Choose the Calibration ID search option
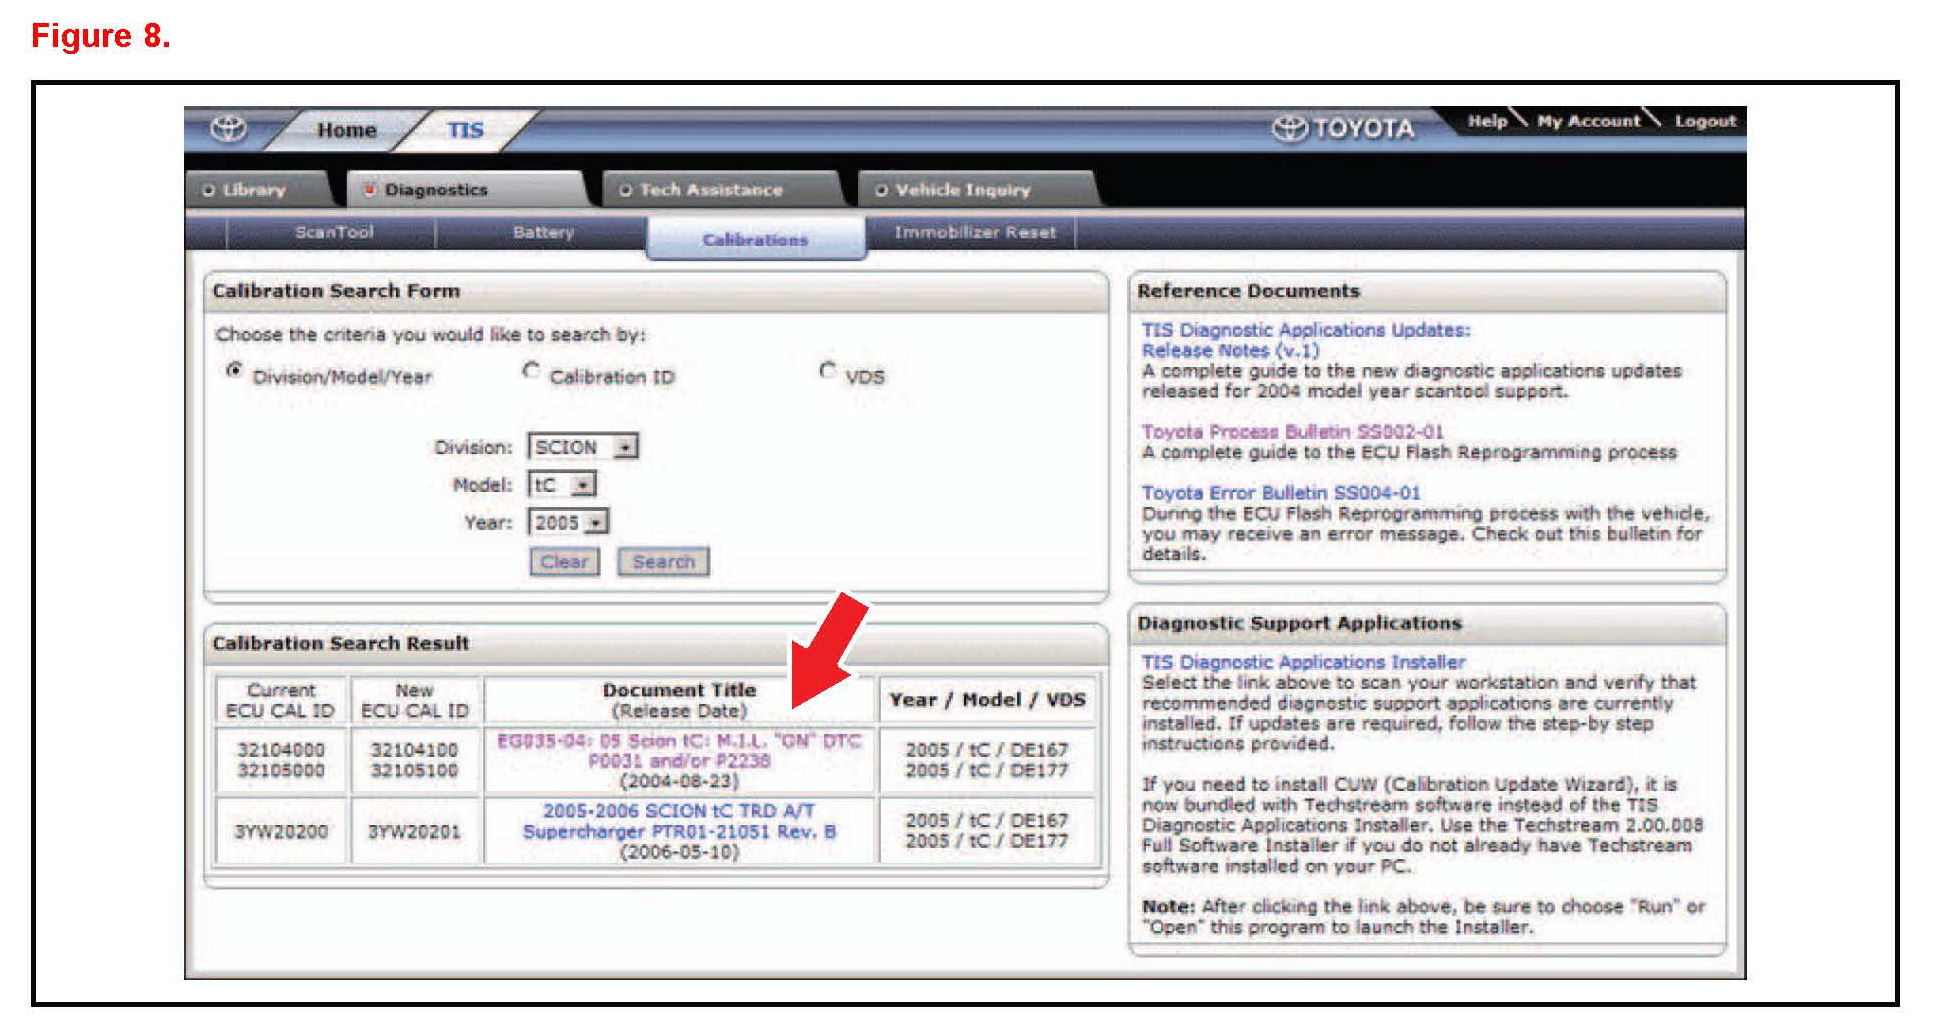Screen dimensions: 1937x1030 (531, 372)
